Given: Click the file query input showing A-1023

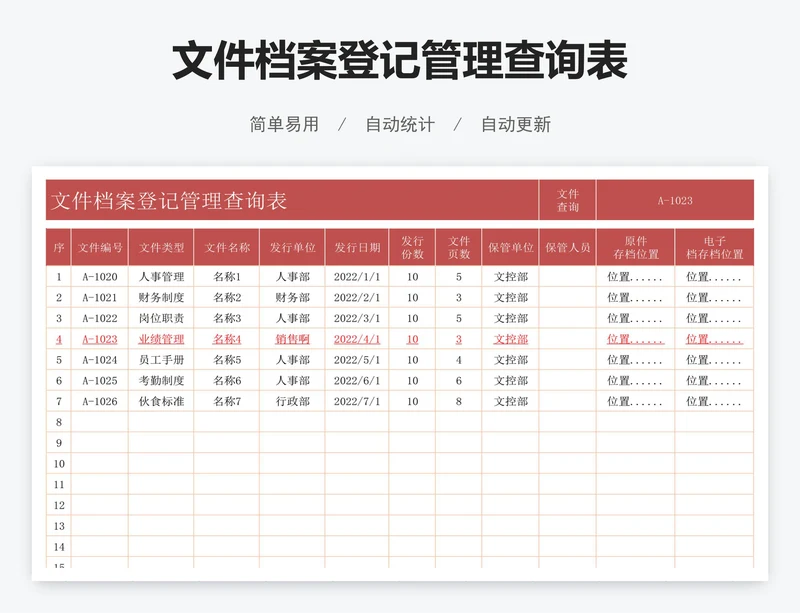Looking at the screenshot, I should tap(675, 200).
